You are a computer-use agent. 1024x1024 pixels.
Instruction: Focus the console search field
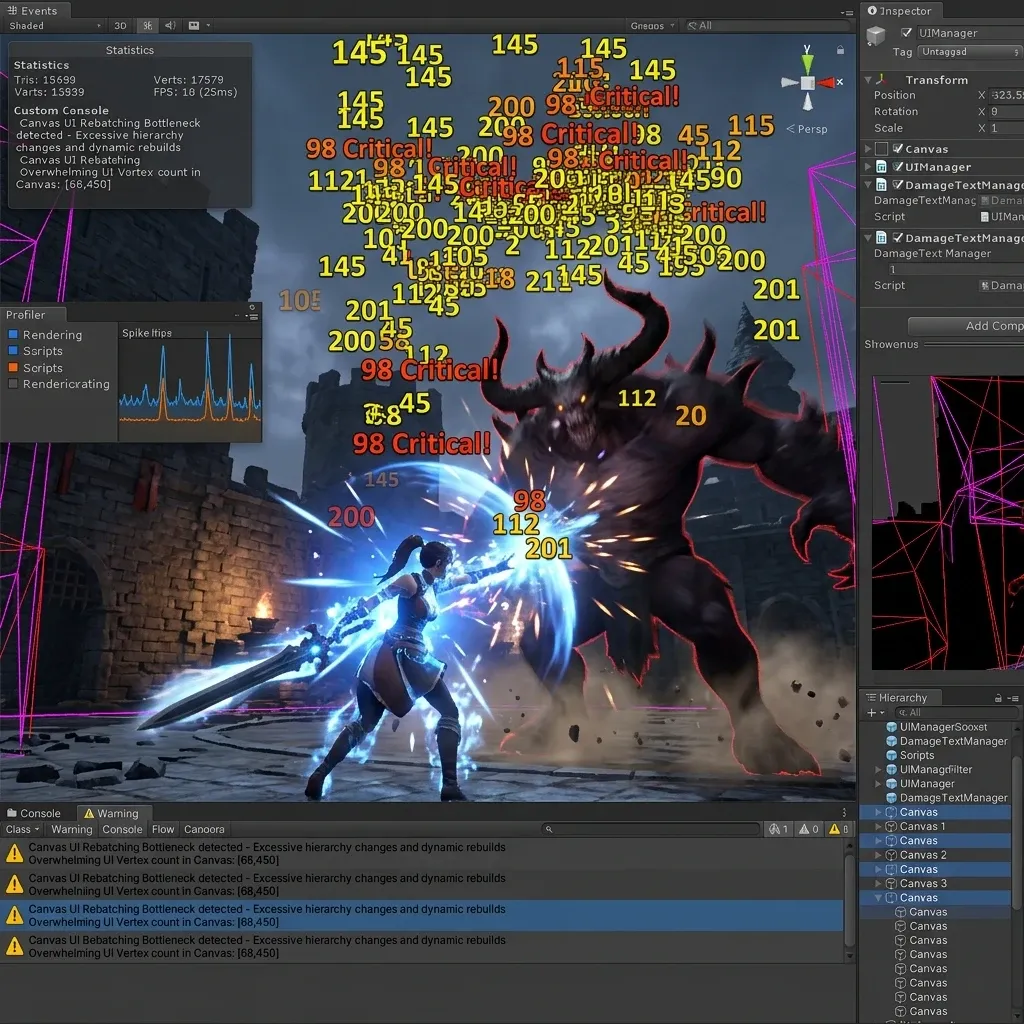click(x=651, y=829)
